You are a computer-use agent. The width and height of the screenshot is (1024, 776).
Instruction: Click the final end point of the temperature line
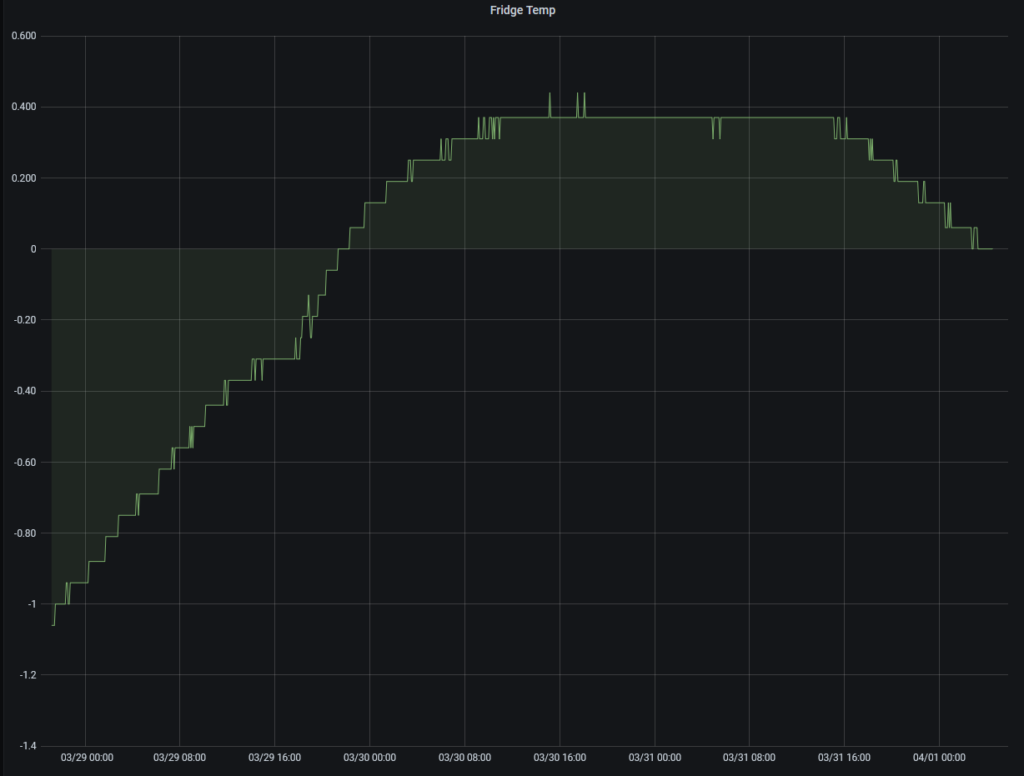[x=991, y=249]
